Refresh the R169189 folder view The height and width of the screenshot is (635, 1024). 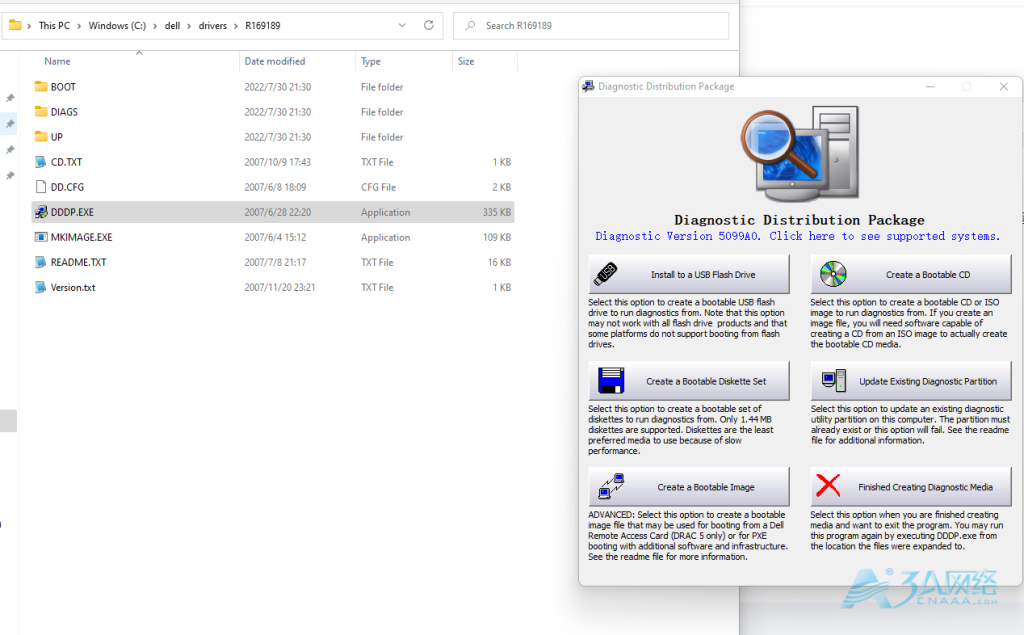[428, 25]
